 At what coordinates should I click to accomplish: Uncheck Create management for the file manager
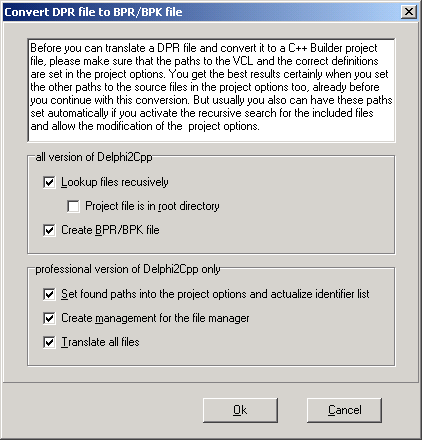coord(49,318)
